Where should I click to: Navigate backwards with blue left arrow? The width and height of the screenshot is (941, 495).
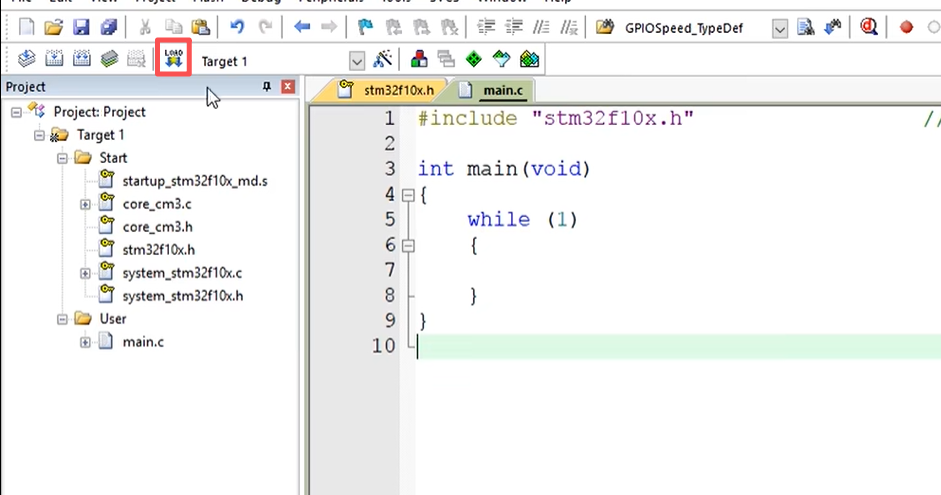point(302,27)
